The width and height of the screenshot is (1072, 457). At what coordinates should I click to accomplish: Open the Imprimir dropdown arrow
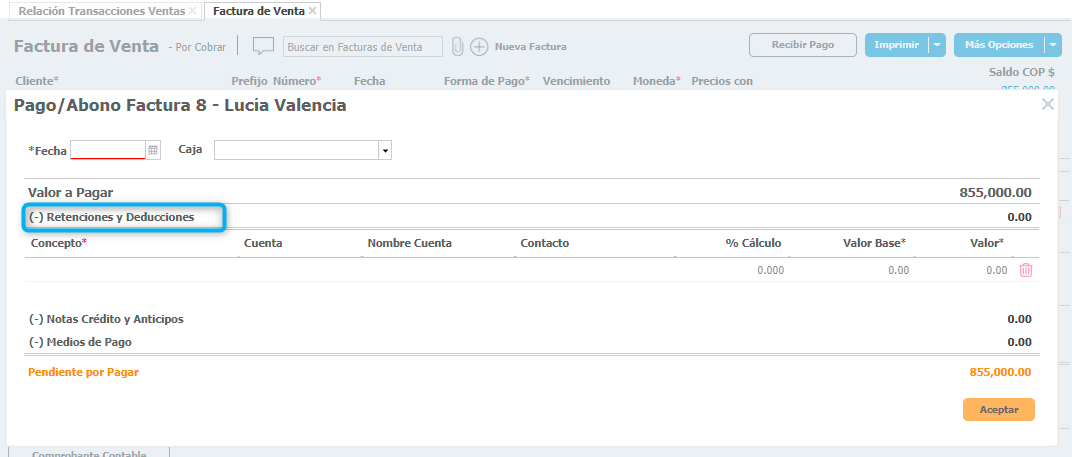(x=936, y=45)
